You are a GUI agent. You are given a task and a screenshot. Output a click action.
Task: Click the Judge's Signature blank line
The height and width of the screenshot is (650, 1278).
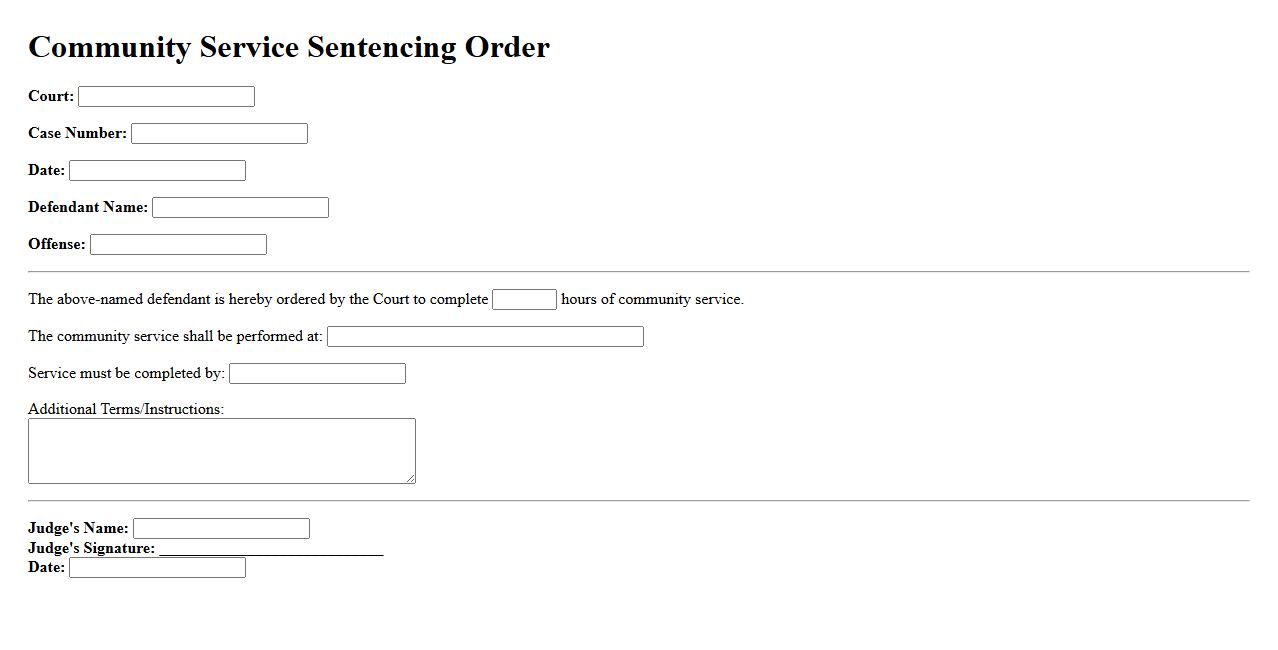271,549
